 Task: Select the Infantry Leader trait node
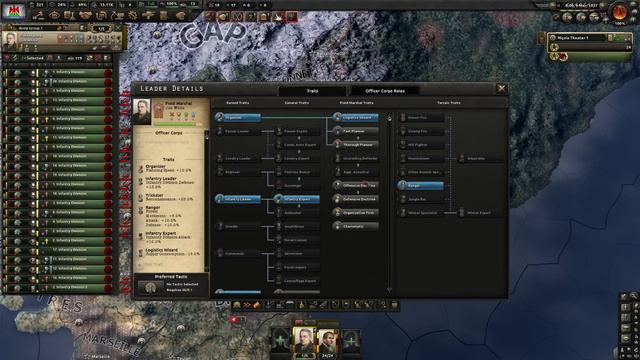click(238, 199)
